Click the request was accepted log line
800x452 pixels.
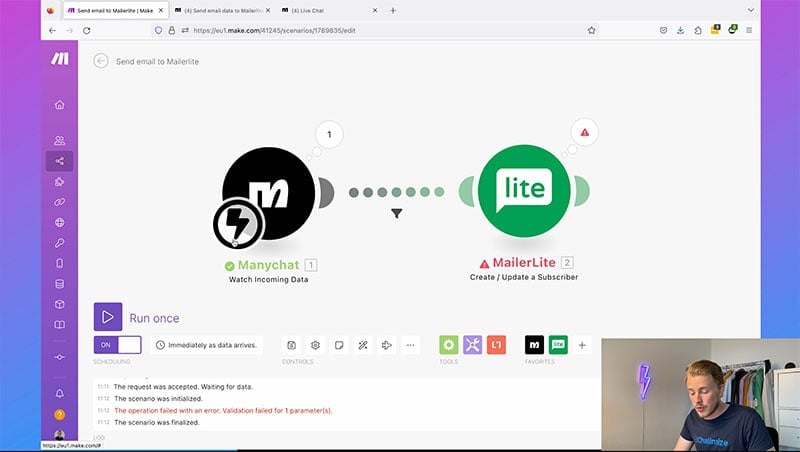click(x=183, y=387)
